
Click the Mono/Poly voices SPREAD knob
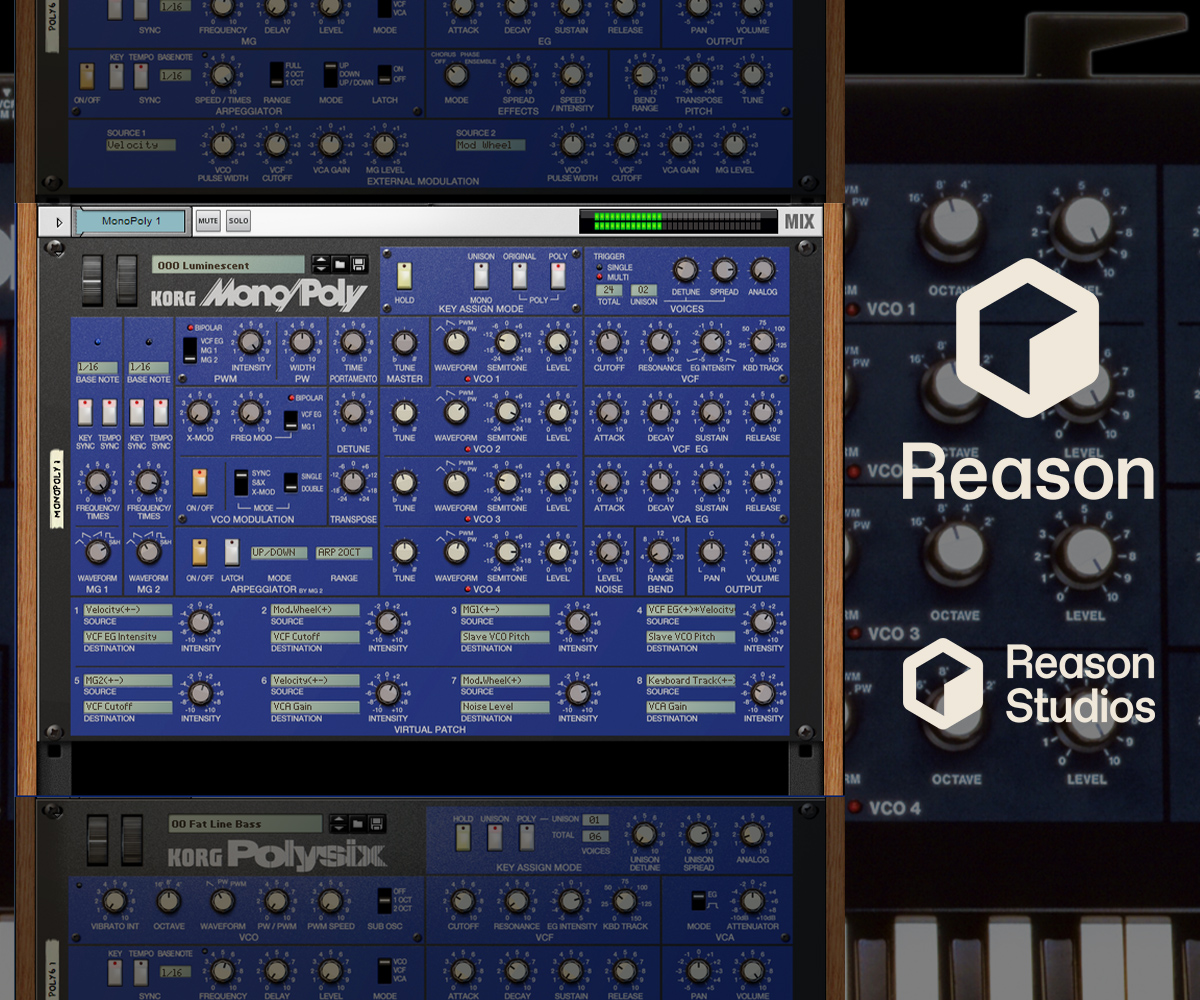(x=723, y=270)
